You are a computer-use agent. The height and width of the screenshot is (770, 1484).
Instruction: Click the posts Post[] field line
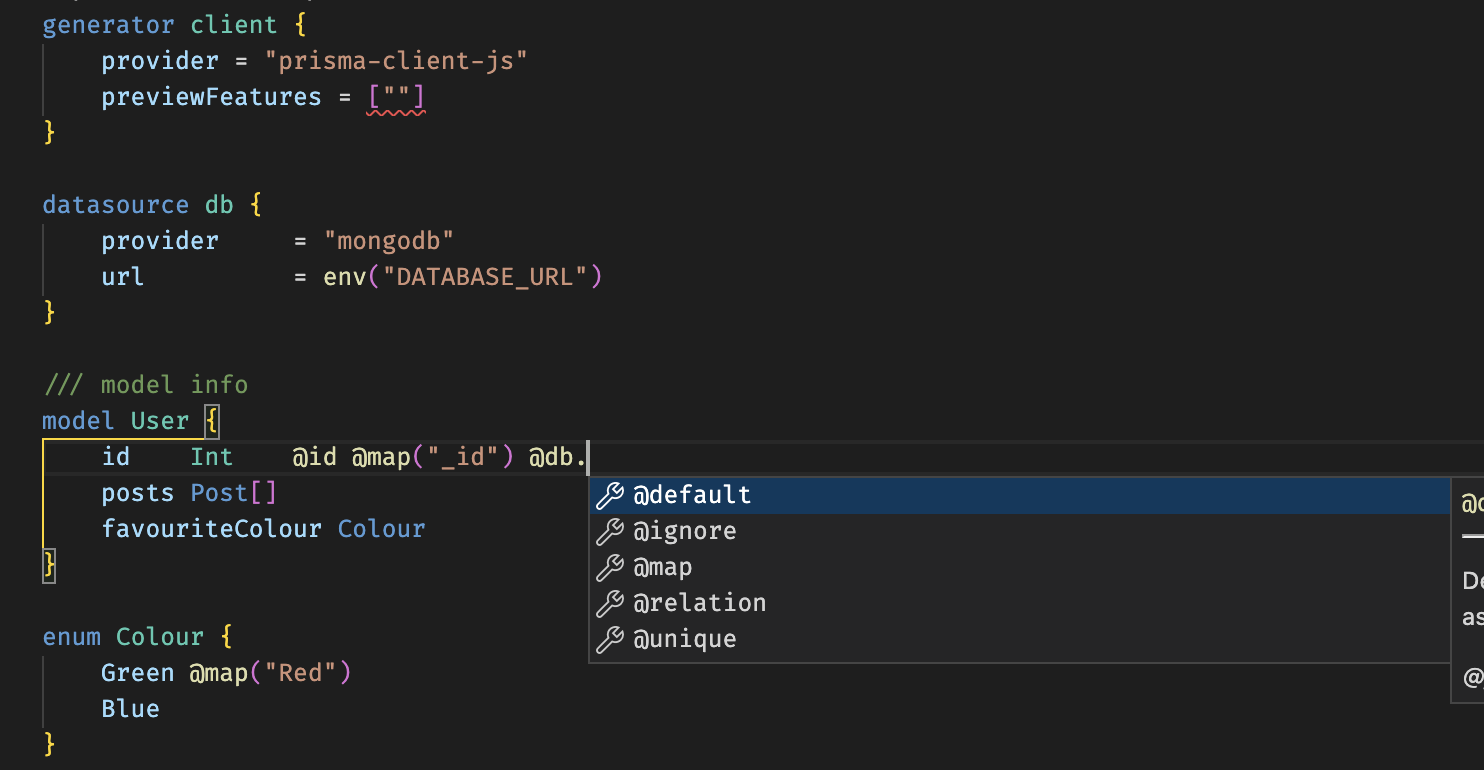pyautogui.click(x=186, y=492)
